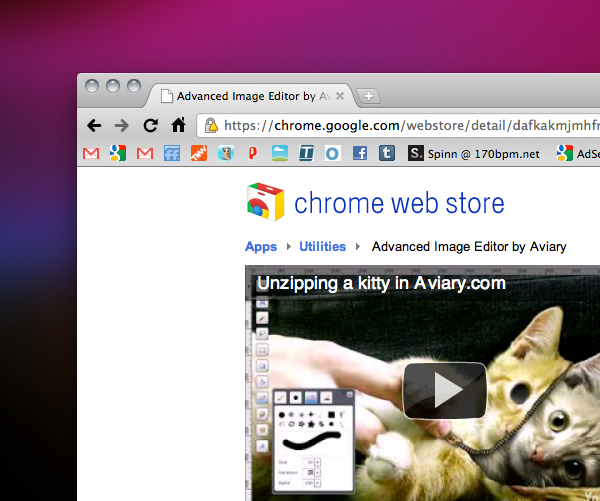Reload the current page
Viewport: 600px width, 501px height.
point(150,125)
